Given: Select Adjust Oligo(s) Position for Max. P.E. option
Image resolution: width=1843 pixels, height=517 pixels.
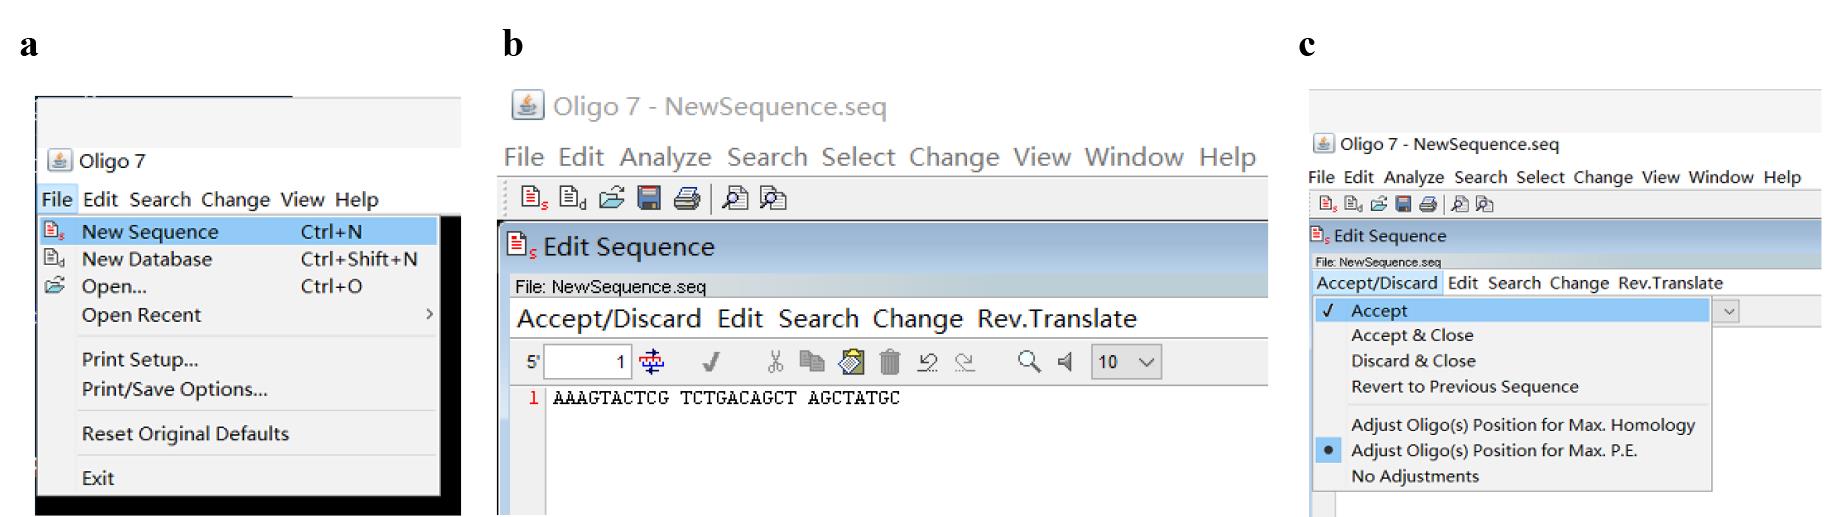Looking at the screenshot, I should 1494,450.
